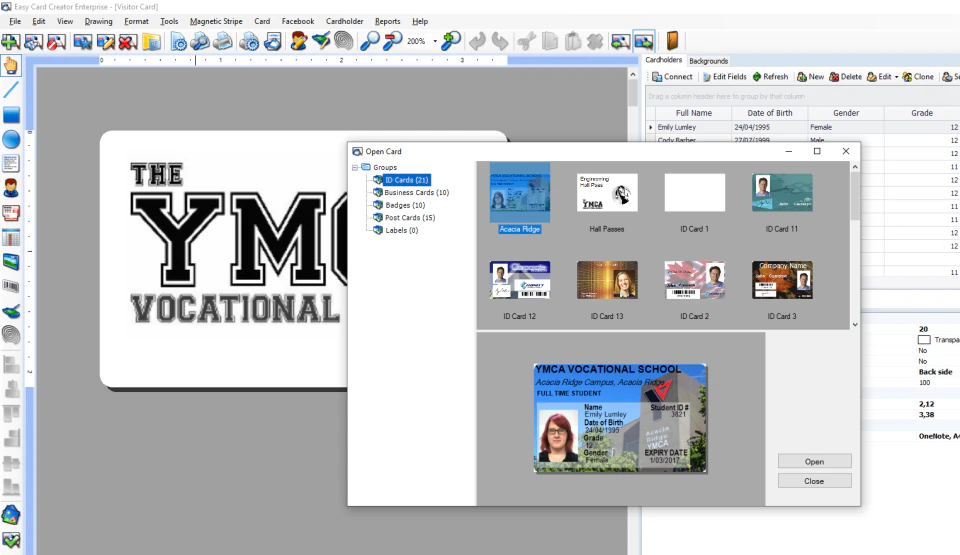Click the delete card red X icon
Image resolution: width=960 pixels, height=555 pixels.
(128, 42)
